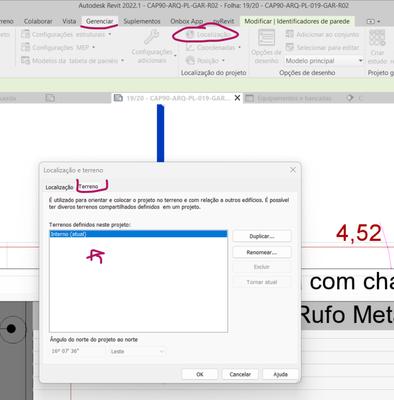Click the Opções de desenho panel title
The image size is (394, 400).
coord(307,73)
